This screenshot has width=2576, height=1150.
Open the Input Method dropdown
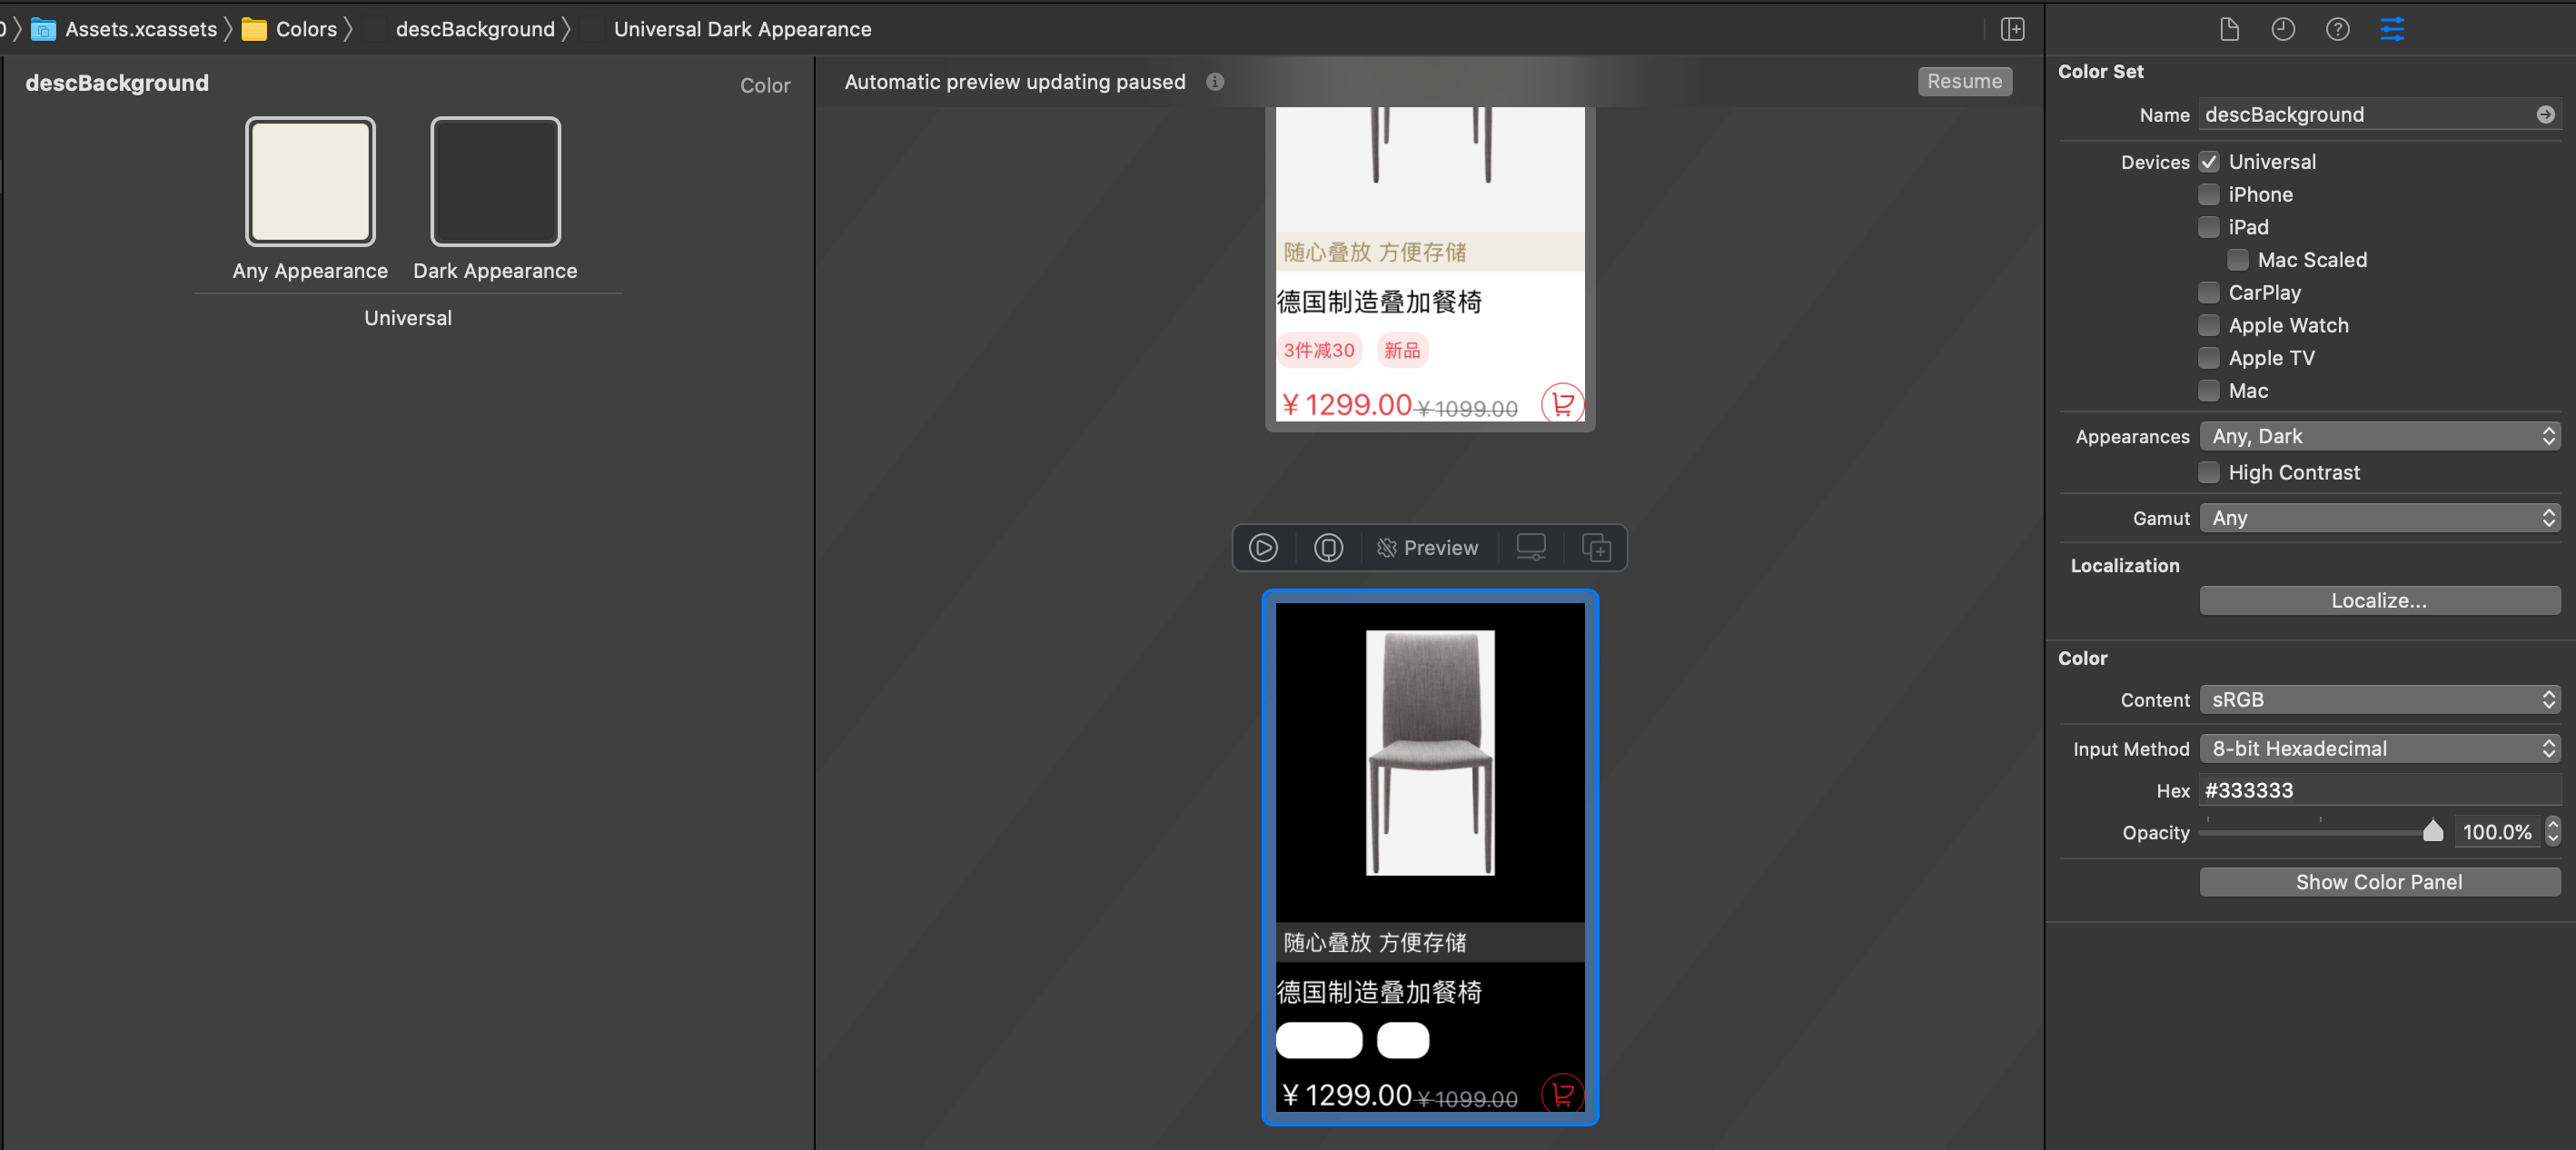click(2379, 748)
